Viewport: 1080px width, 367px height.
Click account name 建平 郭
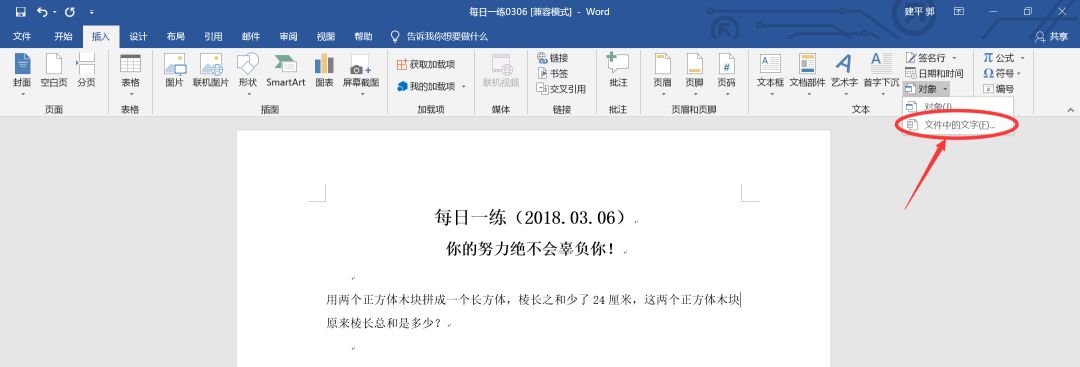coord(919,12)
